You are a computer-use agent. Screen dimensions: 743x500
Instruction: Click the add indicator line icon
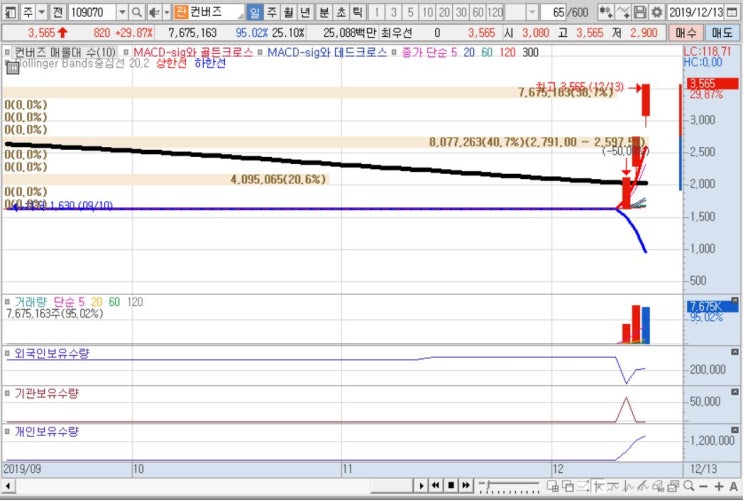point(623,12)
